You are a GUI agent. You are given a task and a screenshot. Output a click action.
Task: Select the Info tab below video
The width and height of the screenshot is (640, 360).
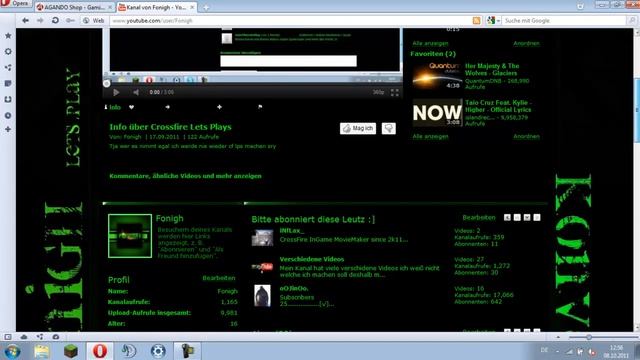(113, 107)
